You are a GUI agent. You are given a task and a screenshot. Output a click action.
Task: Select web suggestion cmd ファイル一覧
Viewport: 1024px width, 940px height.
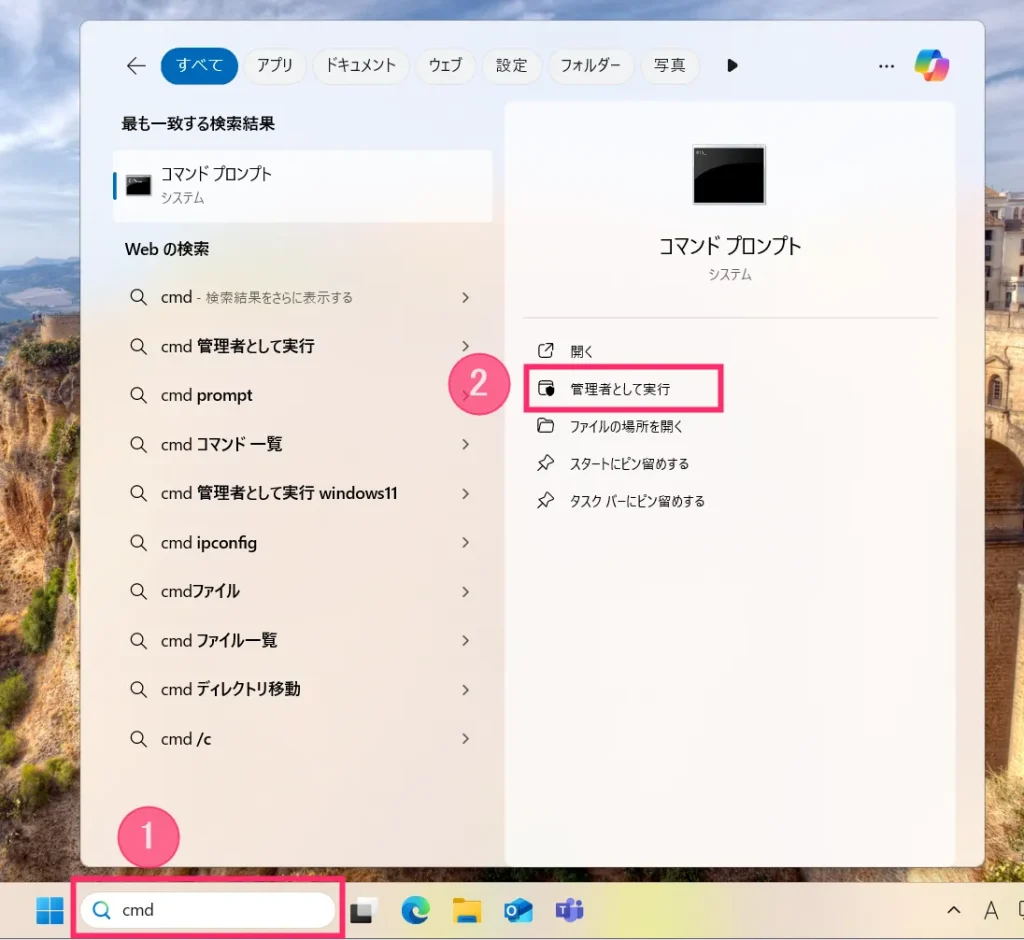click(302, 640)
